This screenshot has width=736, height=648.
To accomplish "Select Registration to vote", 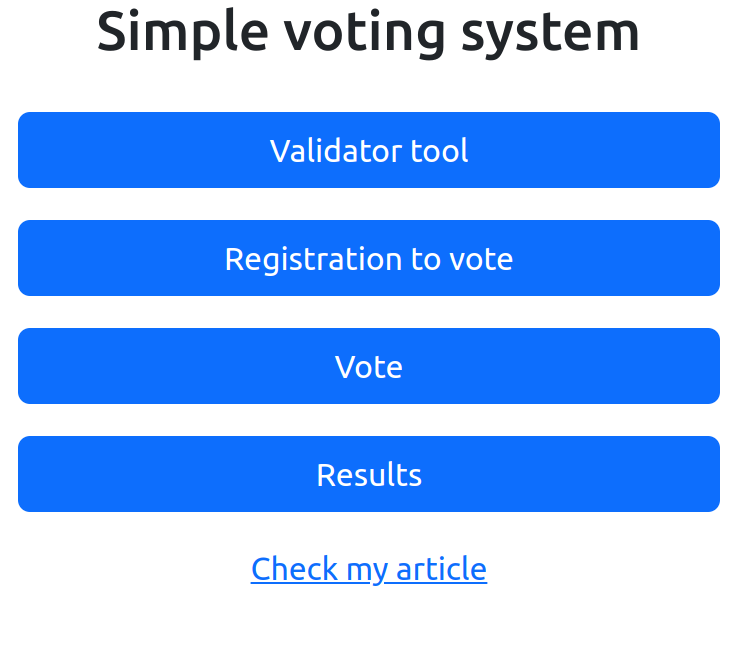I will (x=368, y=258).
